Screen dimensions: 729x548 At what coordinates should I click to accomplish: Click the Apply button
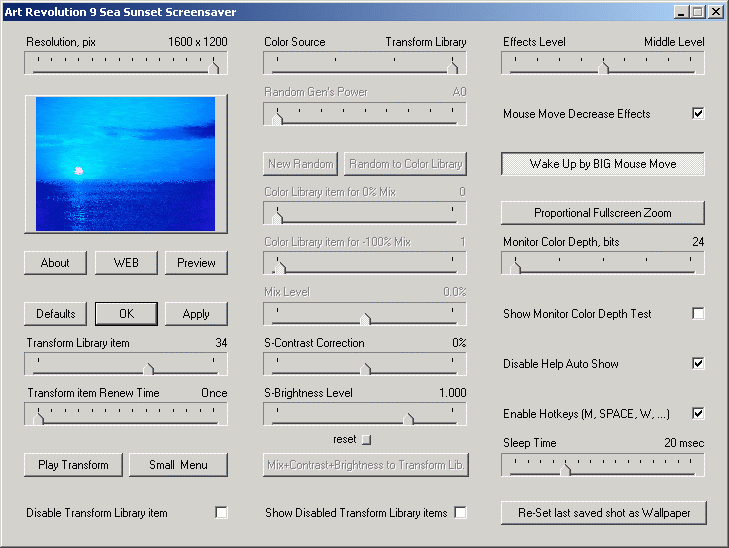tap(196, 314)
